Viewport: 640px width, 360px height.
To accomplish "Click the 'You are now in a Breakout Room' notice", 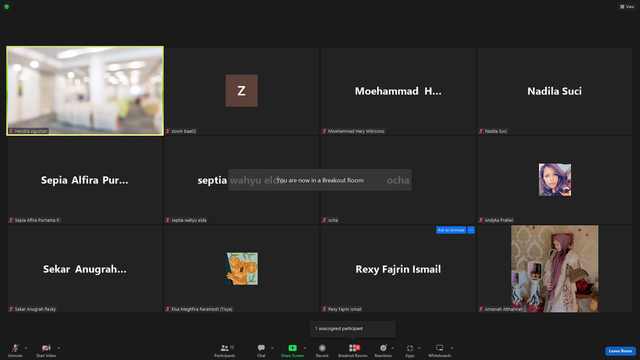I will pyautogui.click(x=320, y=180).
